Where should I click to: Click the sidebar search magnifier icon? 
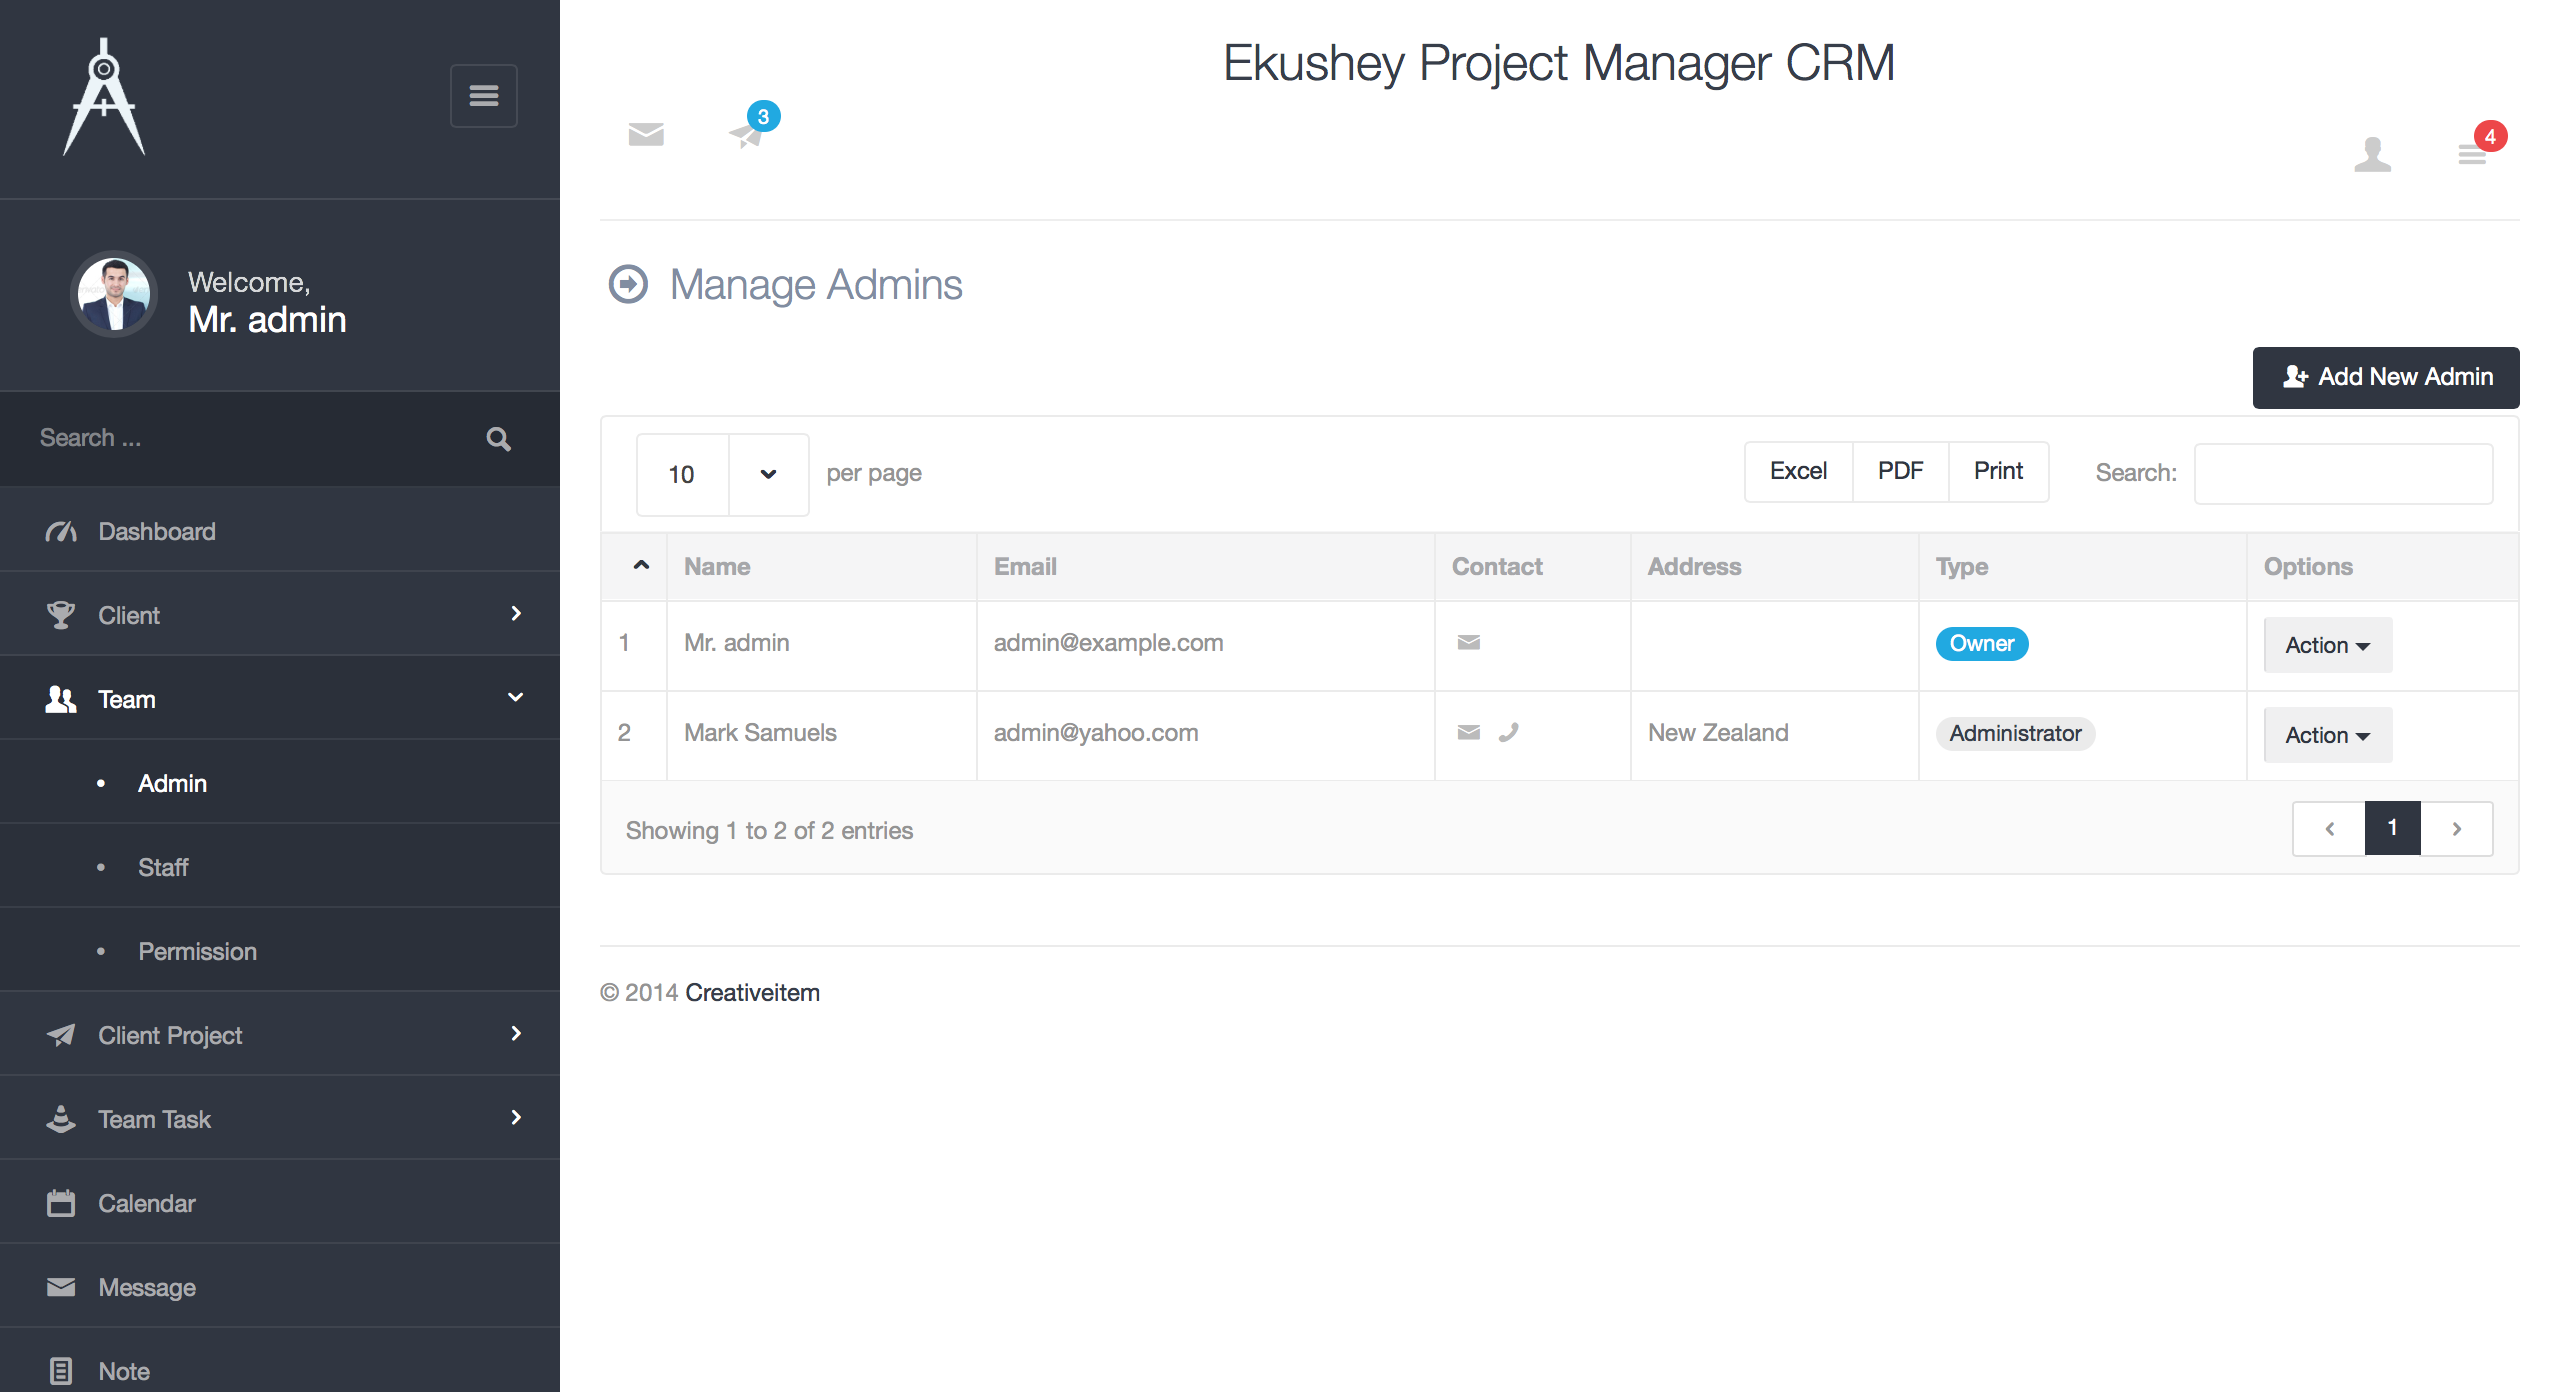498,438
